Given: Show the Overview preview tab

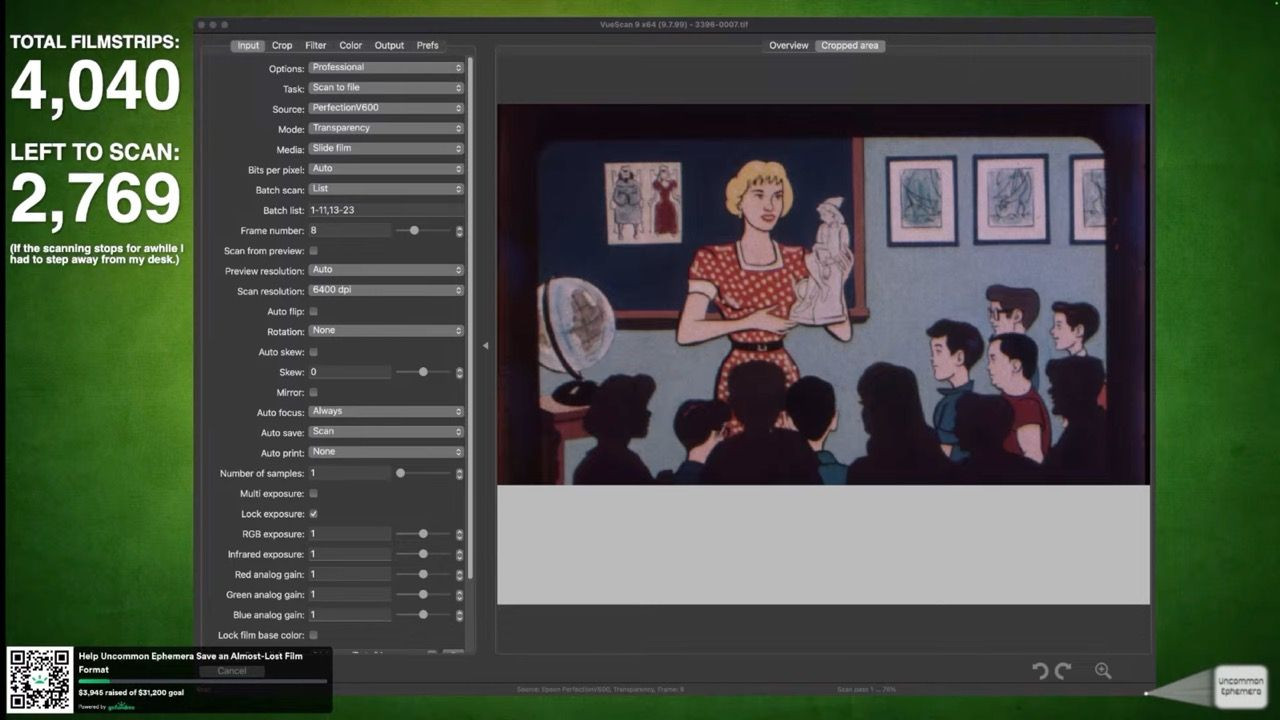Looking at the screenshot, I should point(788,45).
